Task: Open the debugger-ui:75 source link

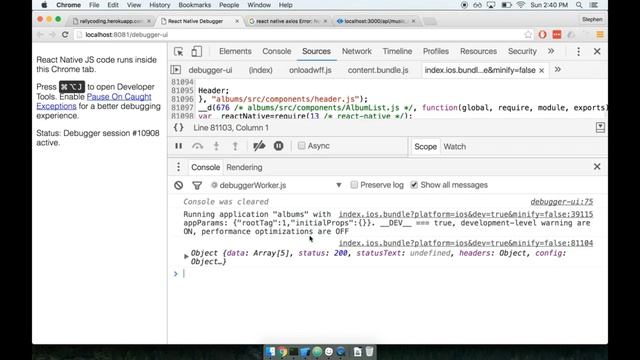Action: (x=562, y=202)
